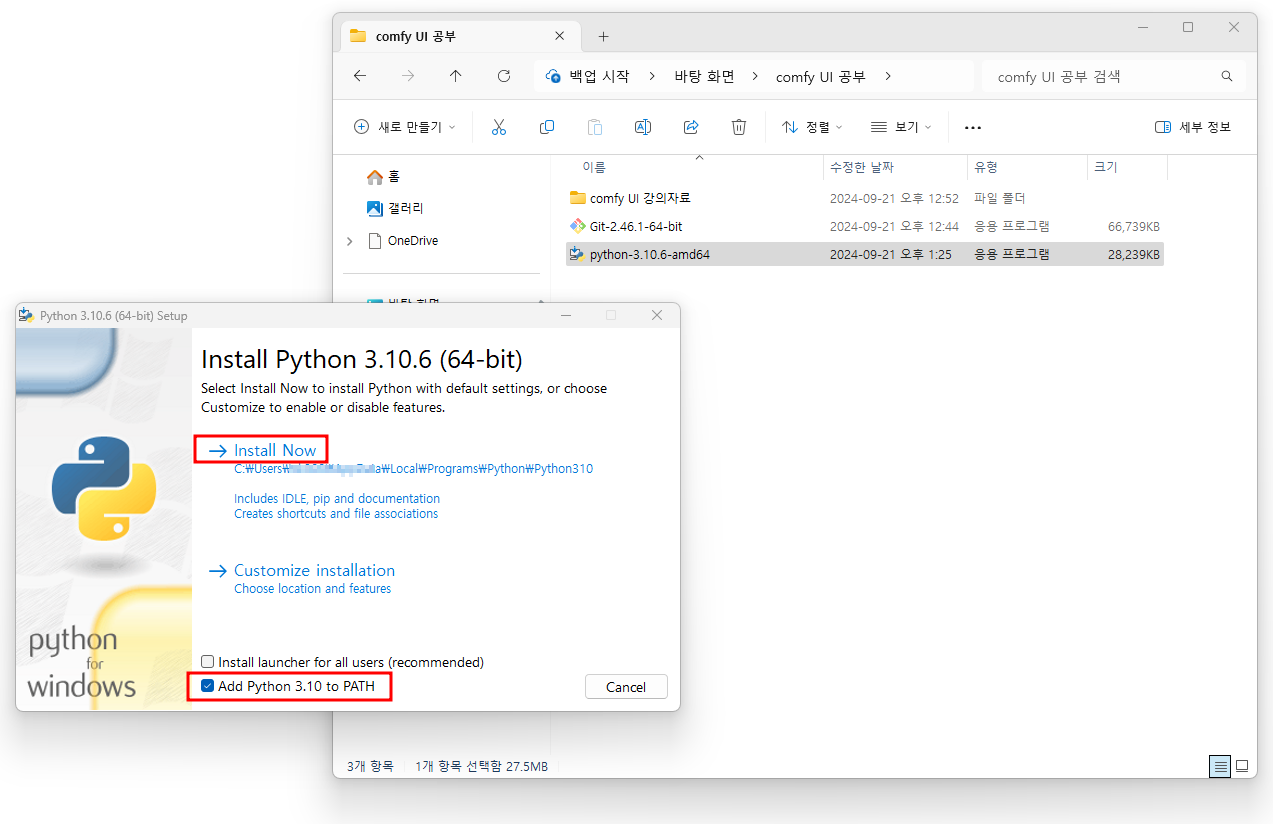Click the date 2024-09-21 오후 12:52
Image resolution: width=1273 pixels, height=824 pixels.
pos(894,198)
